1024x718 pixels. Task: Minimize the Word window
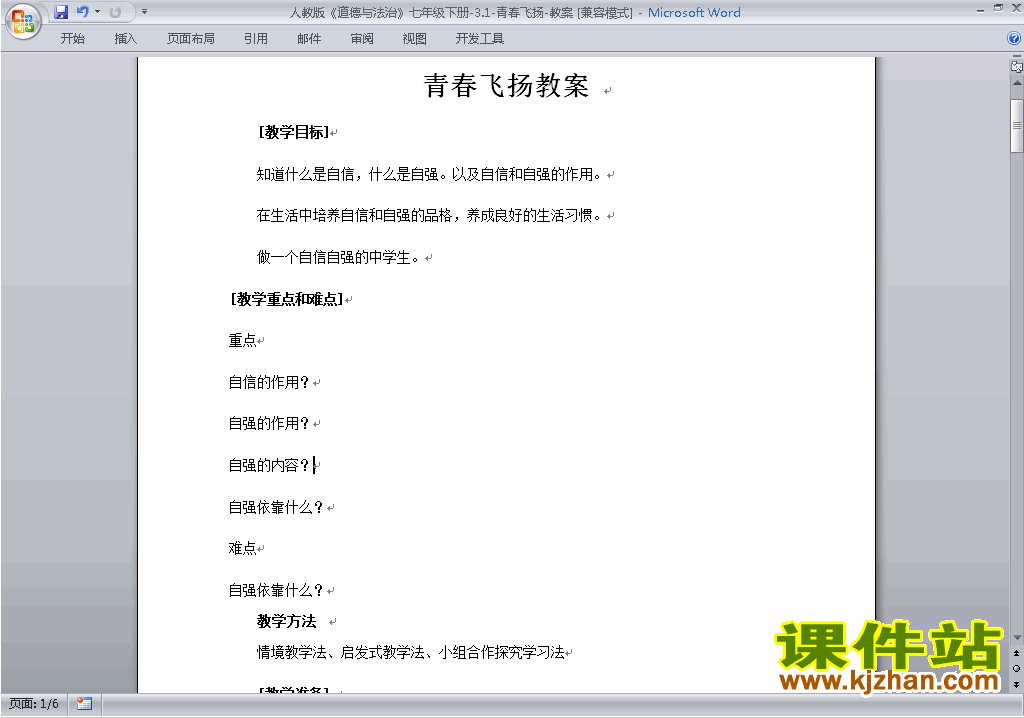[980, 9]
